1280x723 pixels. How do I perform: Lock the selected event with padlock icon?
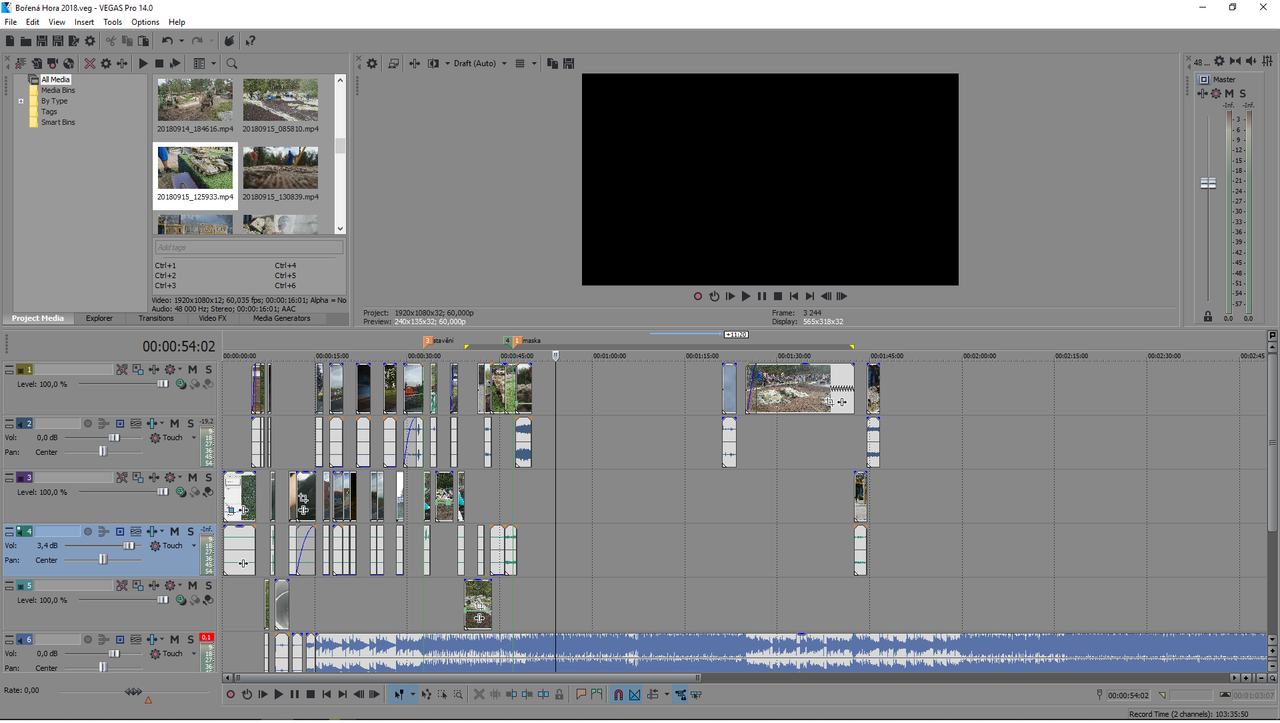tap(559, 694)
